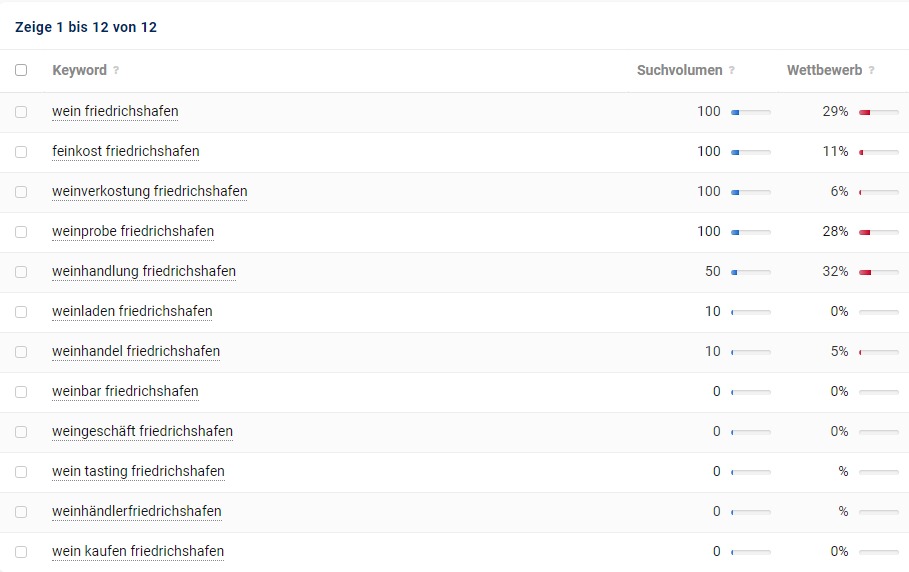Click the help icon beside Suchvolumen
Viewport: 909px width, 572px height.
732,71
